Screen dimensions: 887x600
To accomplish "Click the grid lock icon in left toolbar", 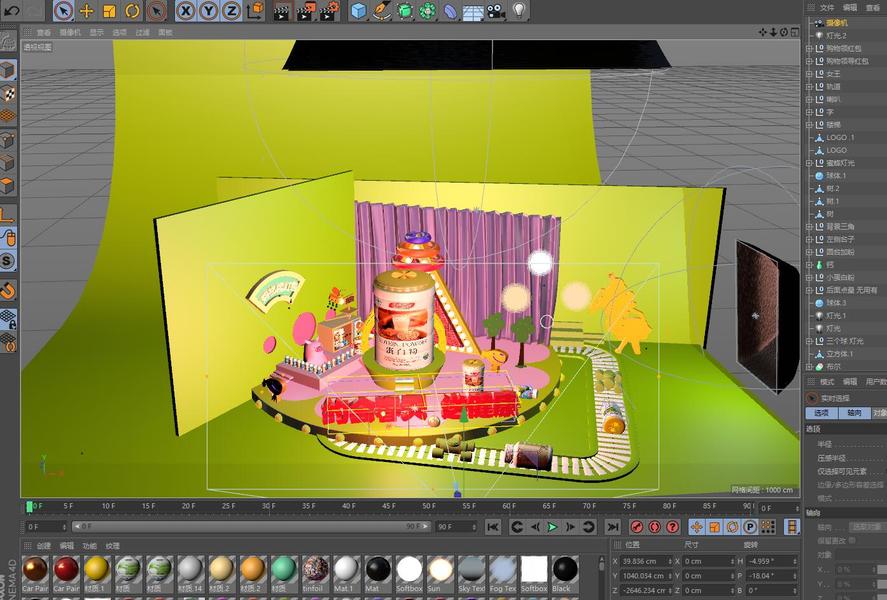I will (8, 320).
